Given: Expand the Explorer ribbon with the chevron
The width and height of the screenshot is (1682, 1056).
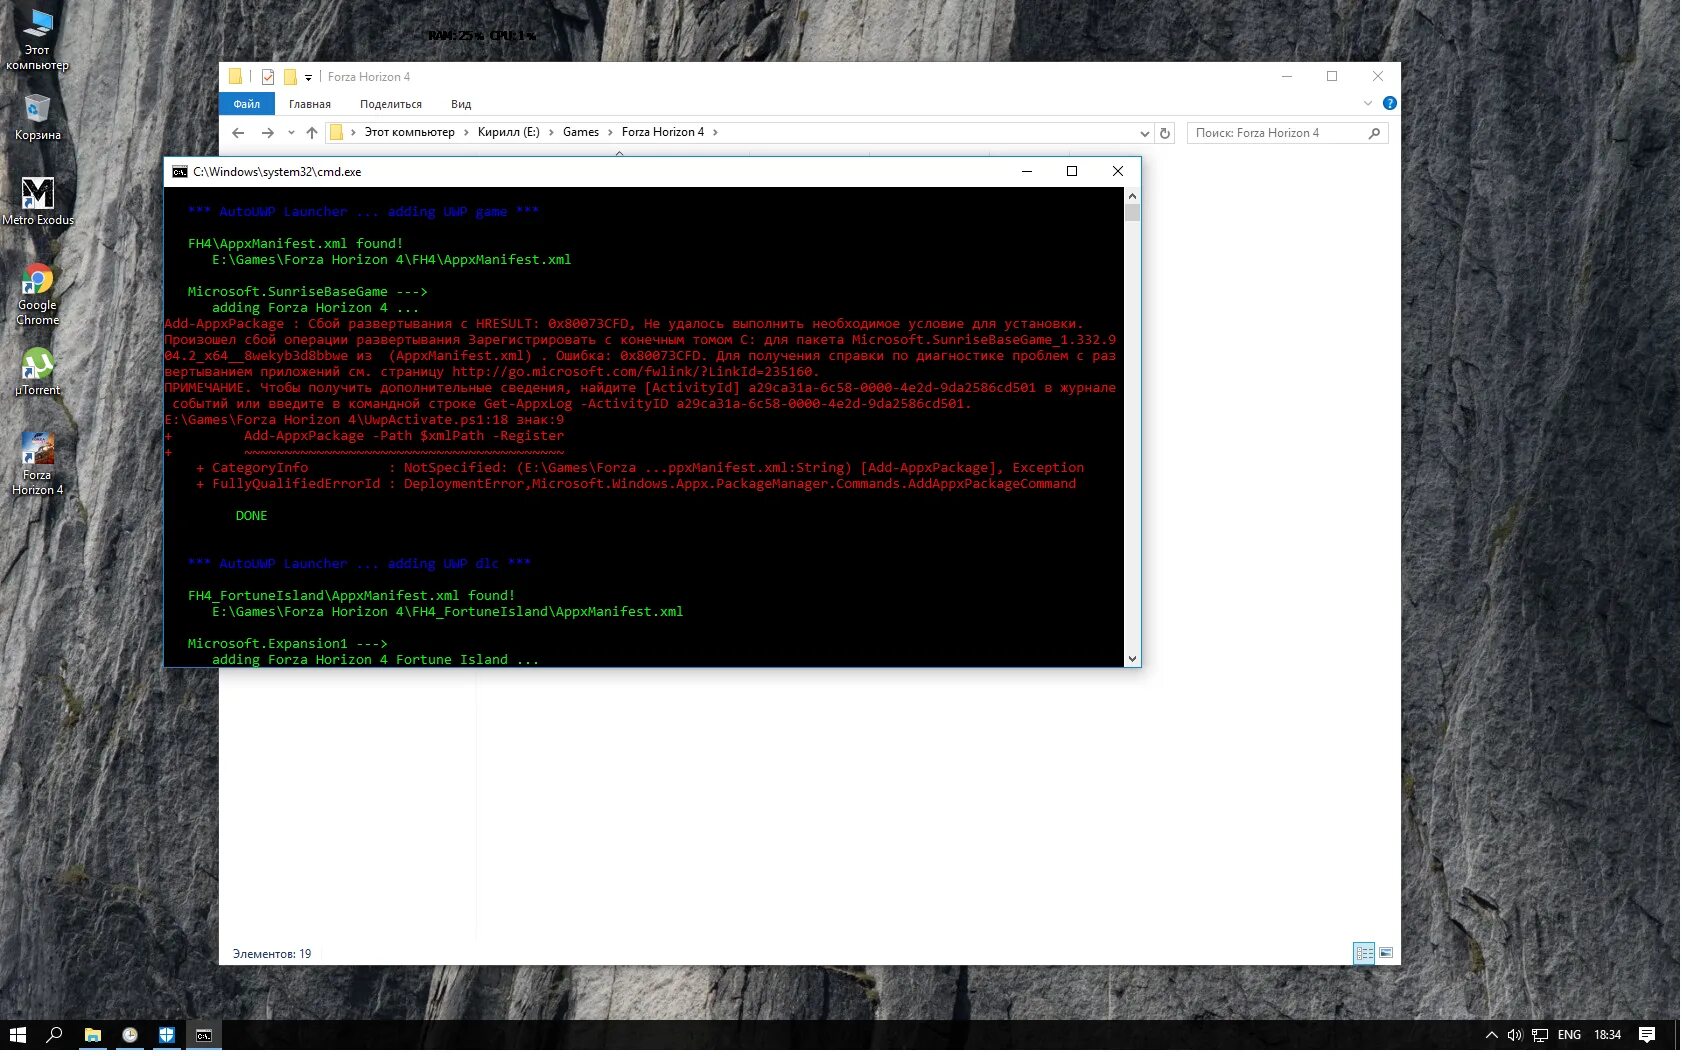Looking at the screenshot, I should pyautogui.click(x=1368, y=103).
